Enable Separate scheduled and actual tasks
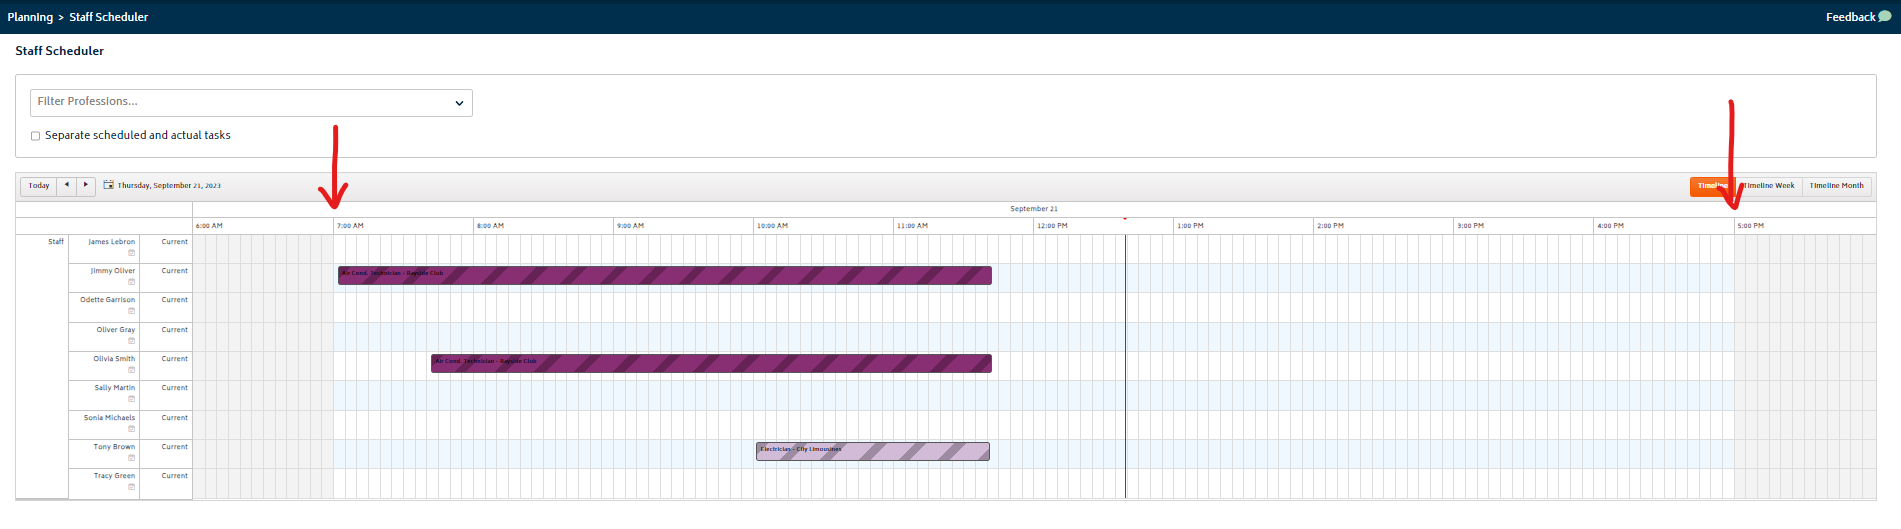Viewport: 1901px width, 529px height. point(35,136)
